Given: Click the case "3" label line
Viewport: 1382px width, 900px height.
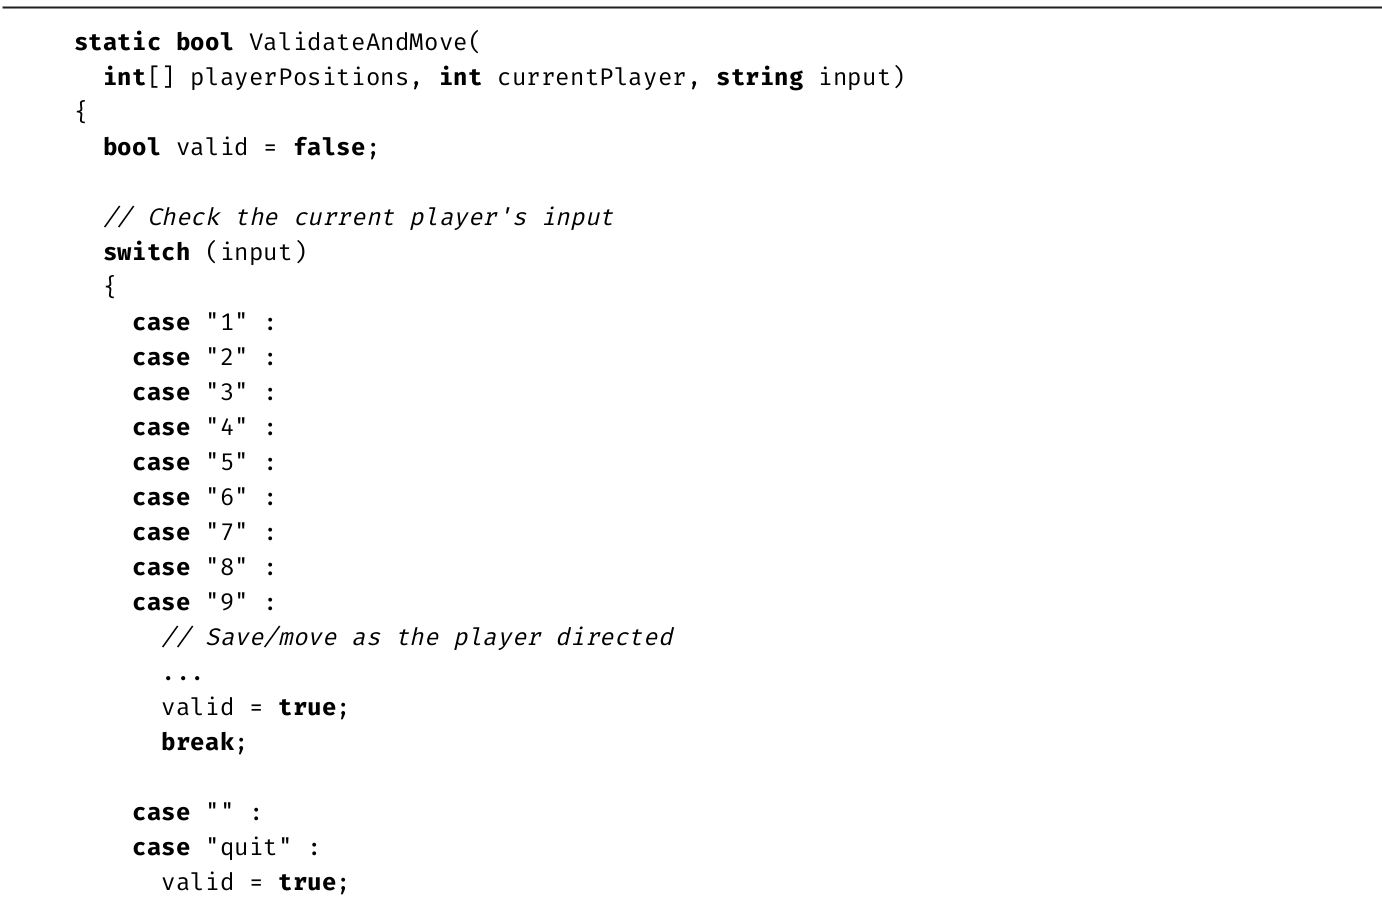Looking at the screenshot, I should click(x=203, y=392).
